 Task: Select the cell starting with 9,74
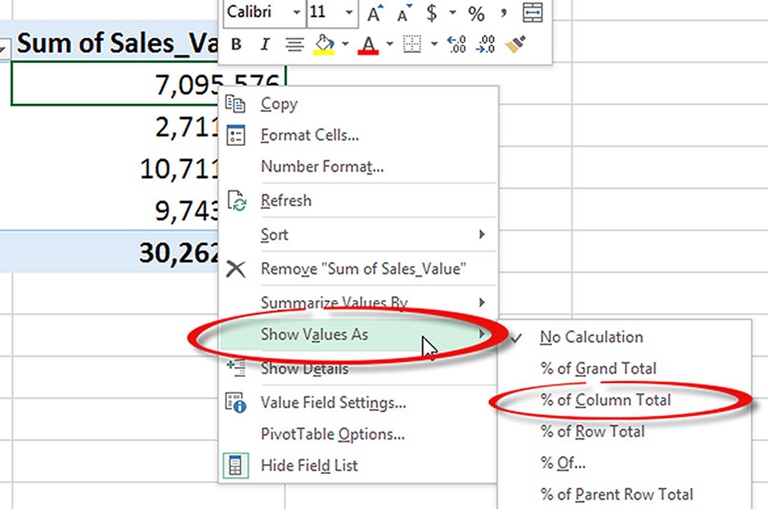click(x=115, y=210)
